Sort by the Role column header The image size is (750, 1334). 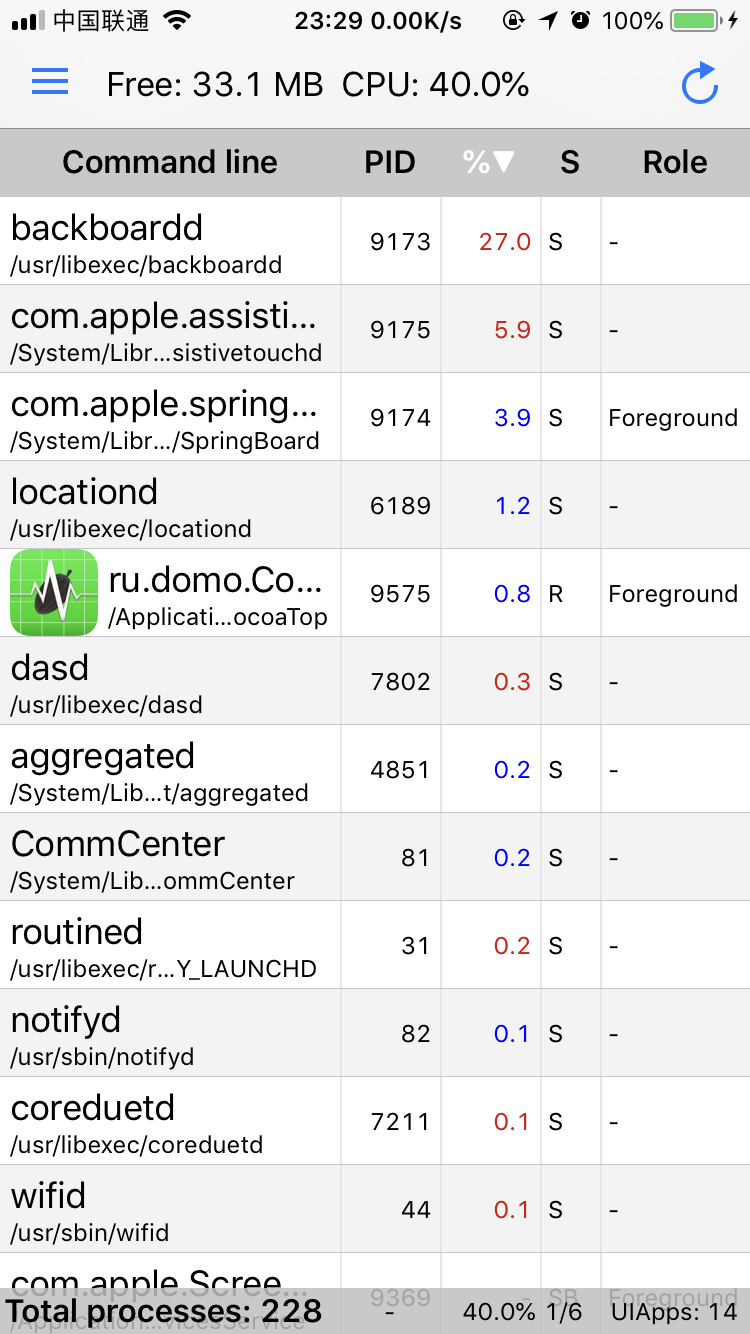(675, 162)
